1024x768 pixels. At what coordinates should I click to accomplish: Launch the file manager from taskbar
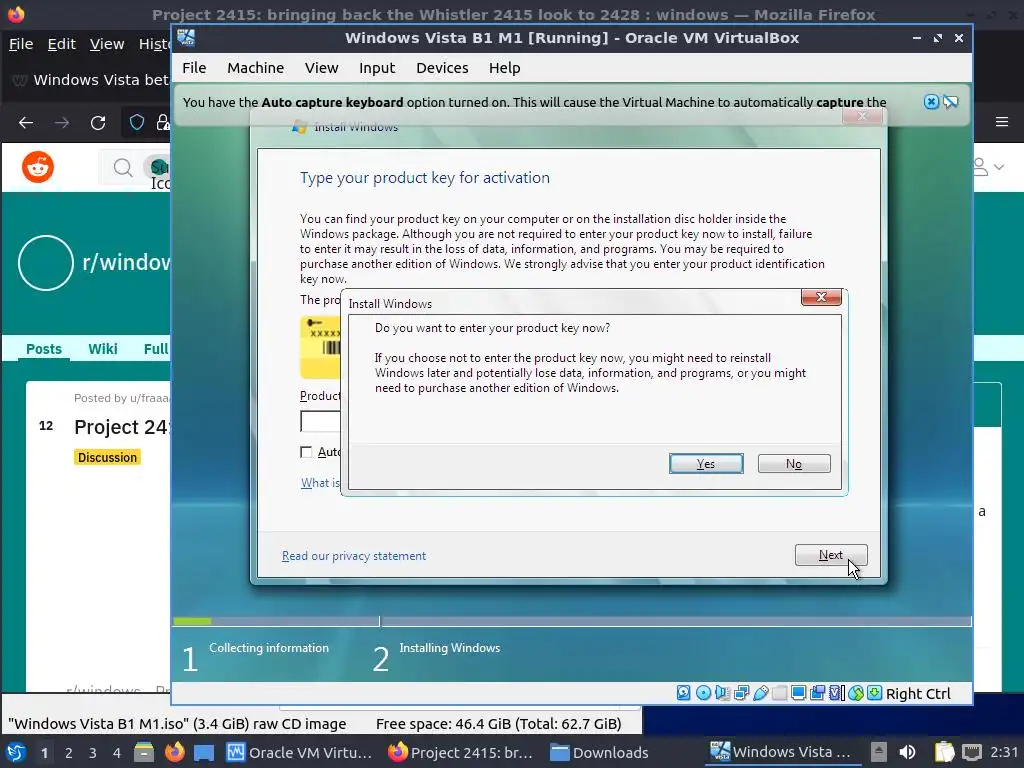(x=144, y=752)
